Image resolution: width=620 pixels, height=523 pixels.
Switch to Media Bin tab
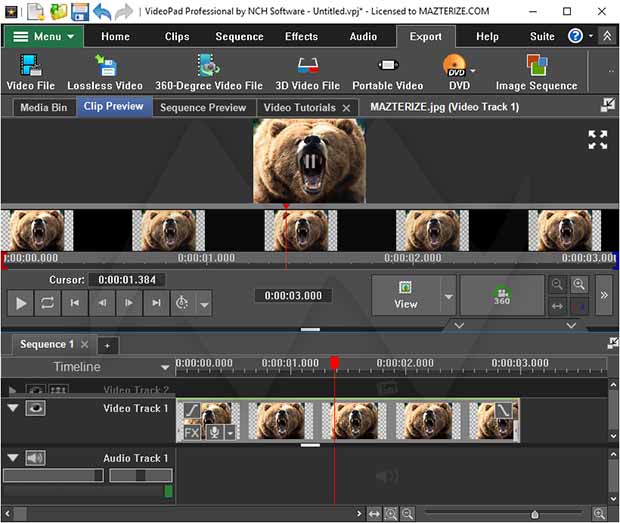(43, 108)
